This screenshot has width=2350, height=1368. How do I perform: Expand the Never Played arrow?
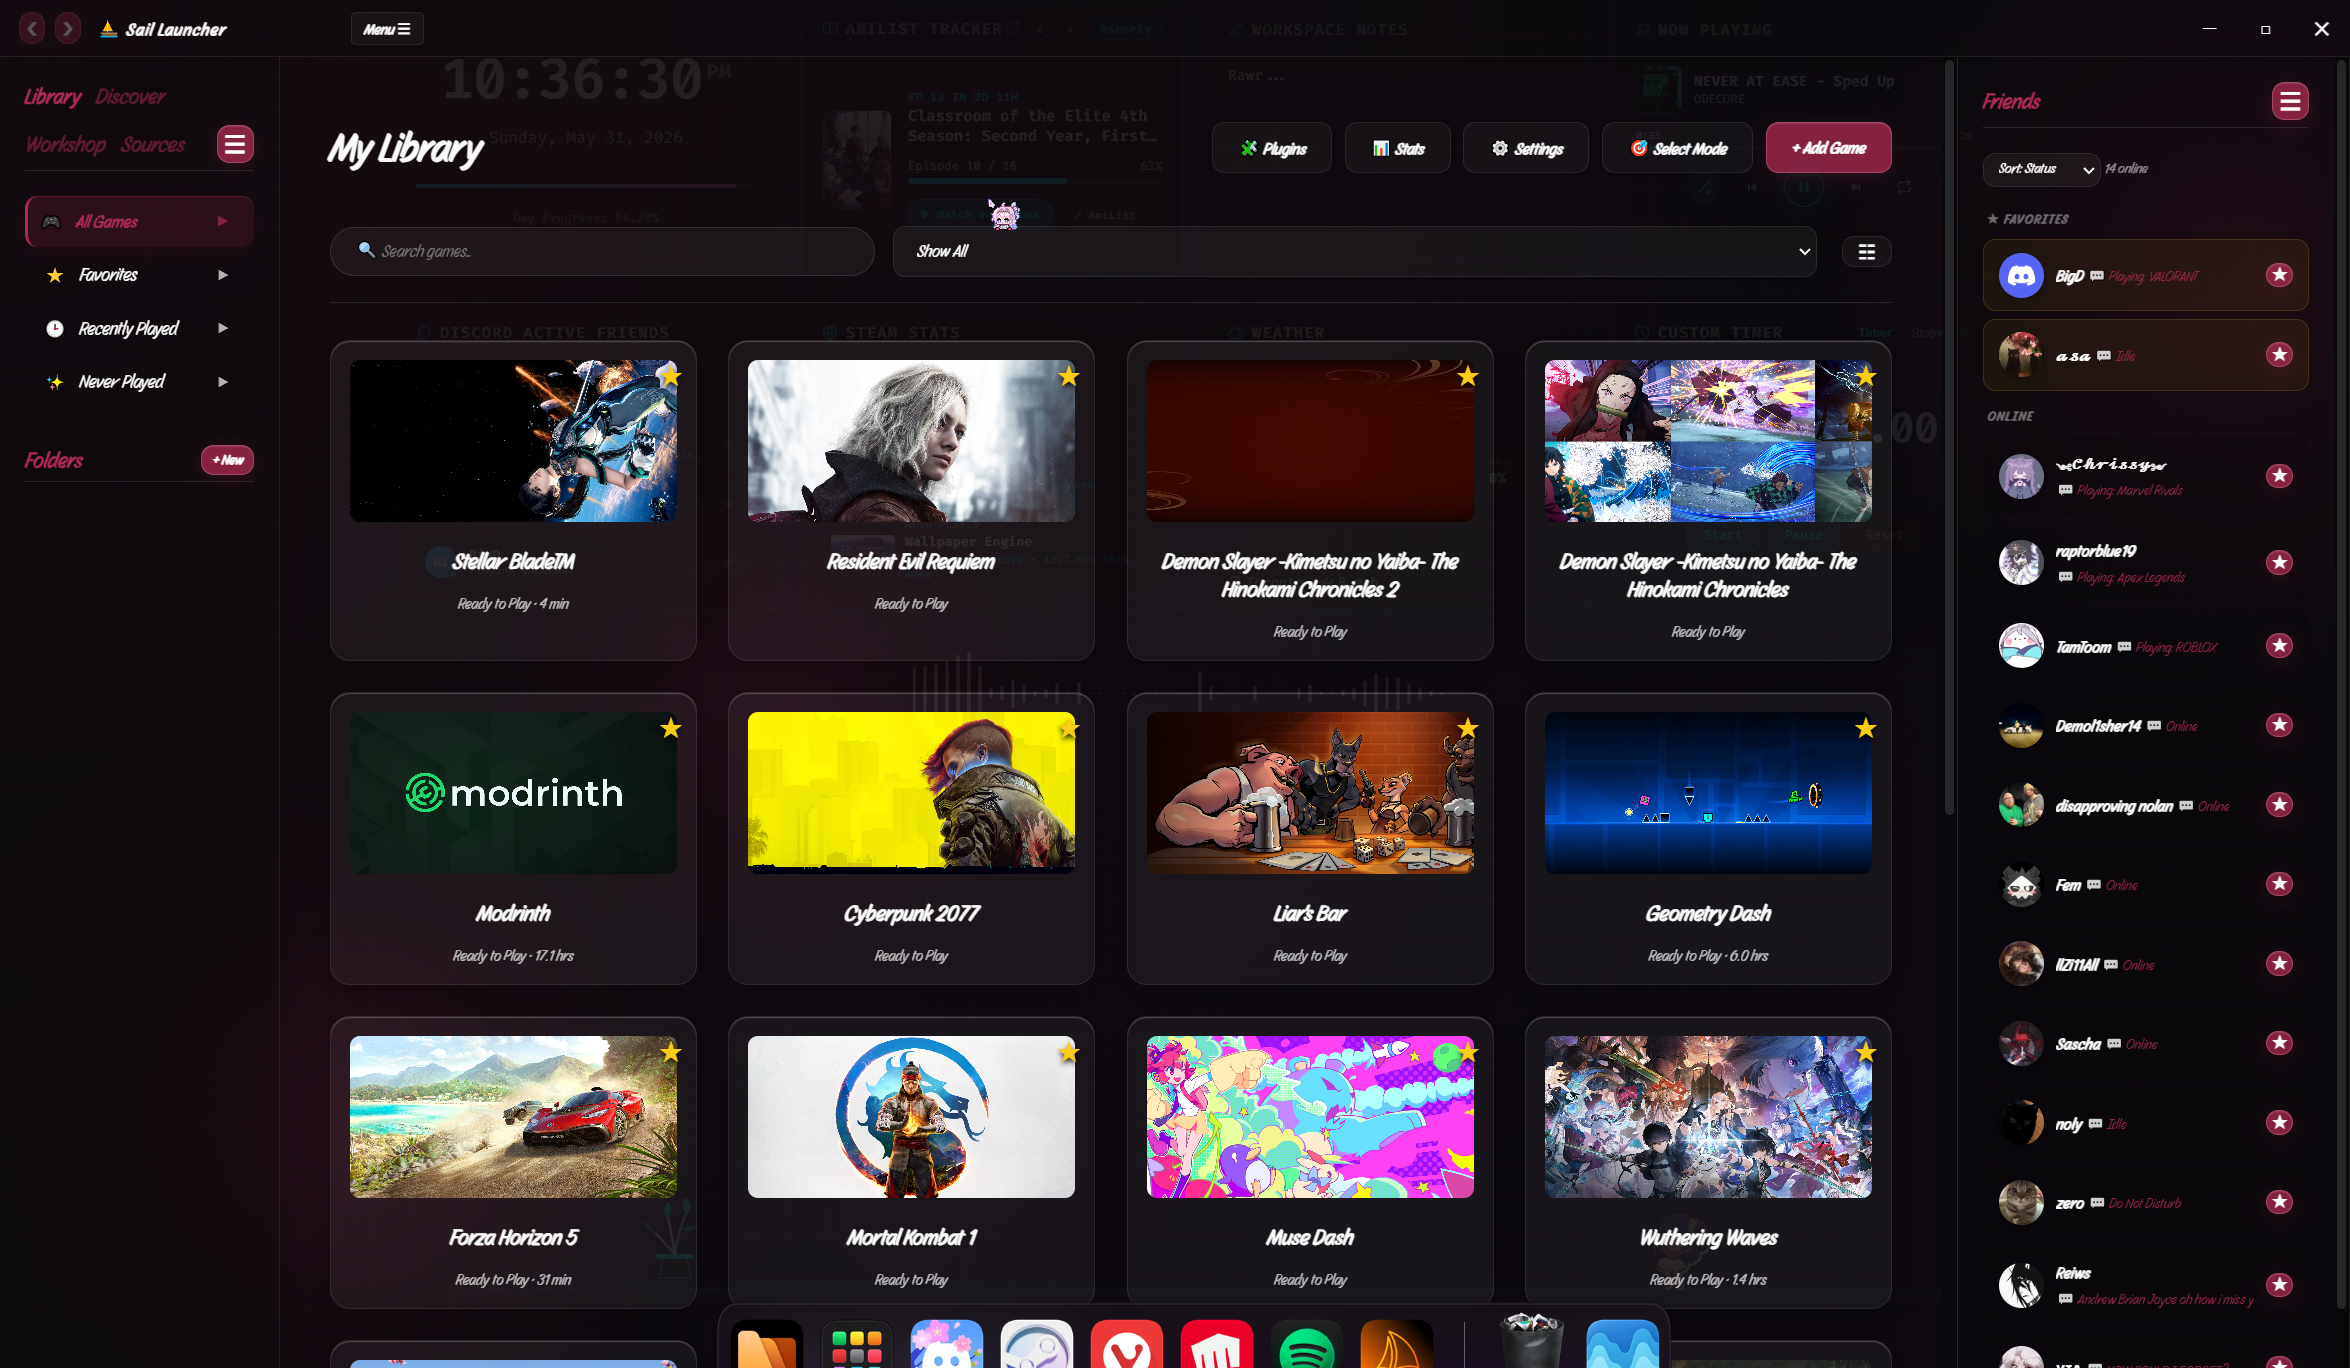[x=223, y=382]
